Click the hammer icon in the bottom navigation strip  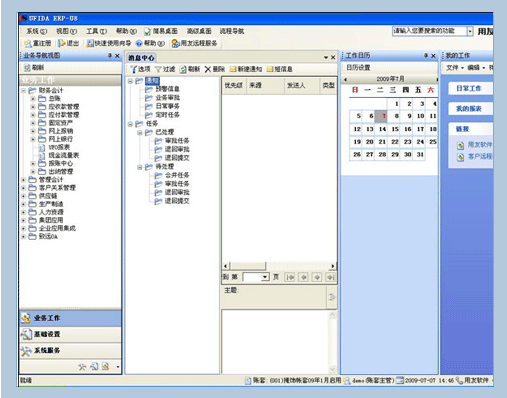coord(82,367)
